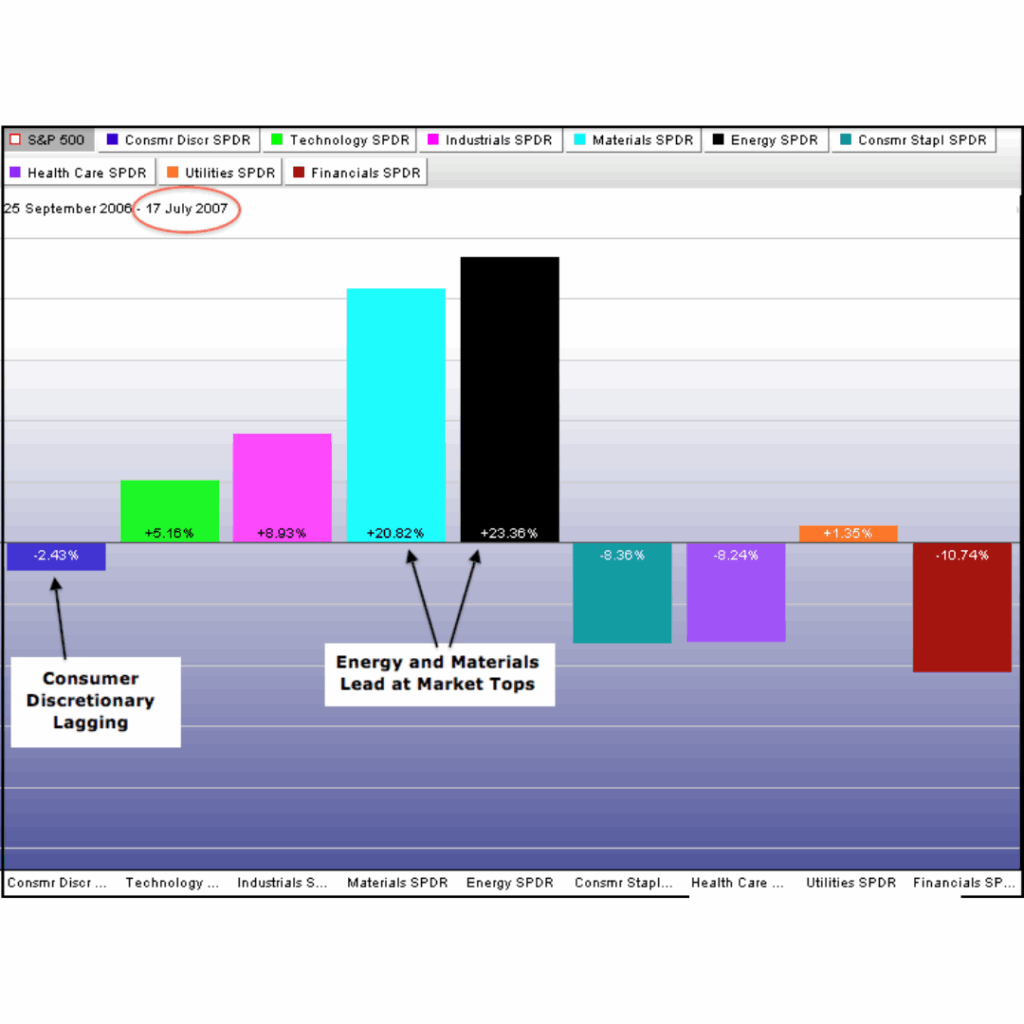
Task: Click the purple Health Care SPDR swatch
Action: point(15,173)
